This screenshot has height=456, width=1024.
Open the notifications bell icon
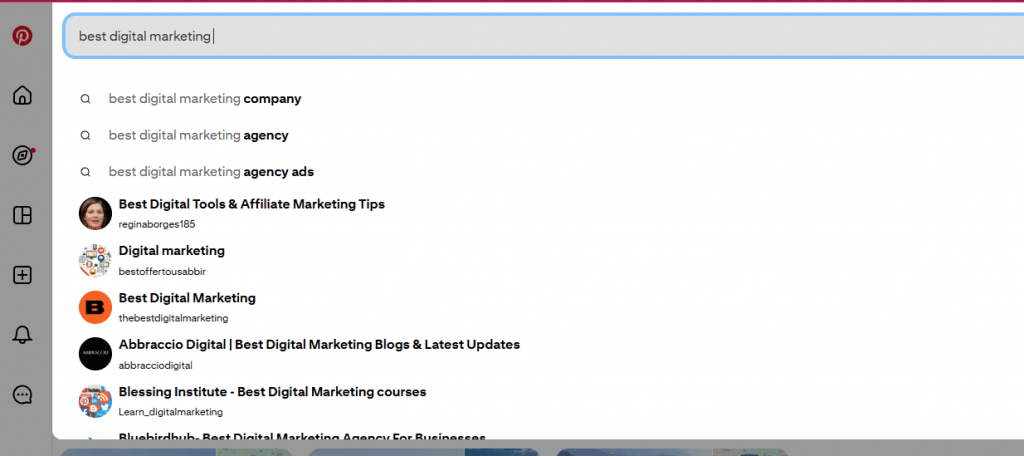tap(22, 335)
